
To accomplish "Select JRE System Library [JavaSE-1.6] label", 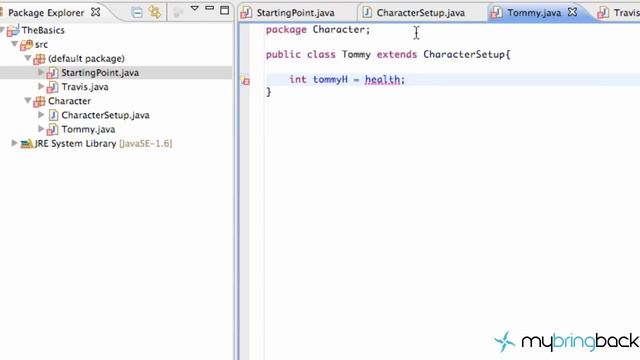I will pos(103,144).
